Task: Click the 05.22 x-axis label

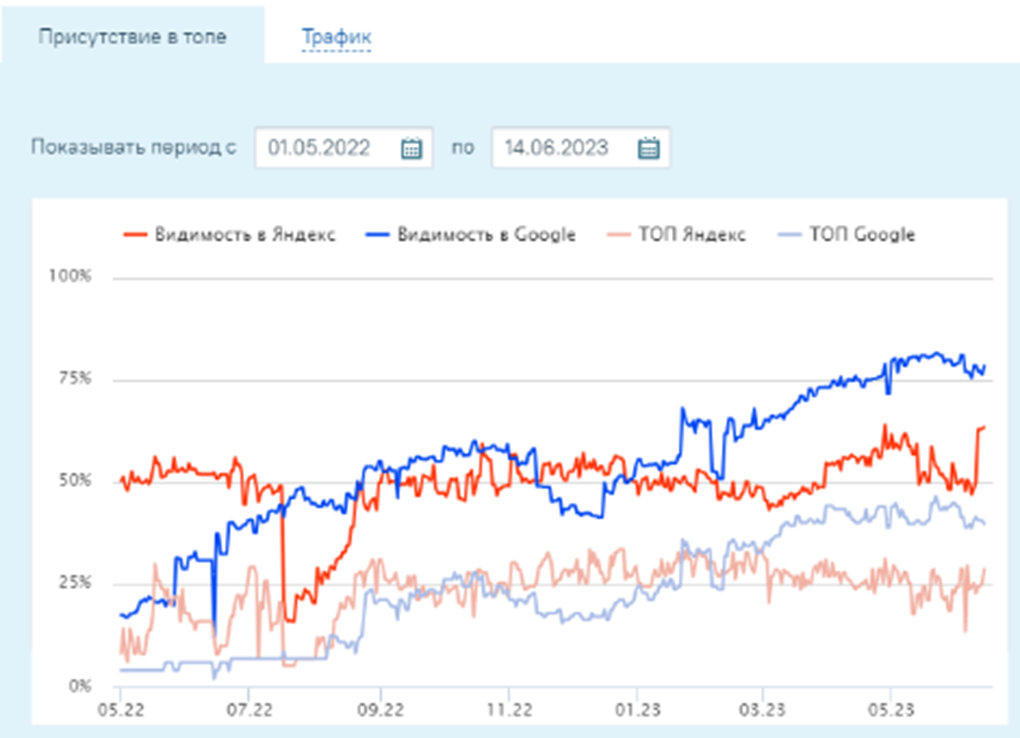Action: [120, 709]
